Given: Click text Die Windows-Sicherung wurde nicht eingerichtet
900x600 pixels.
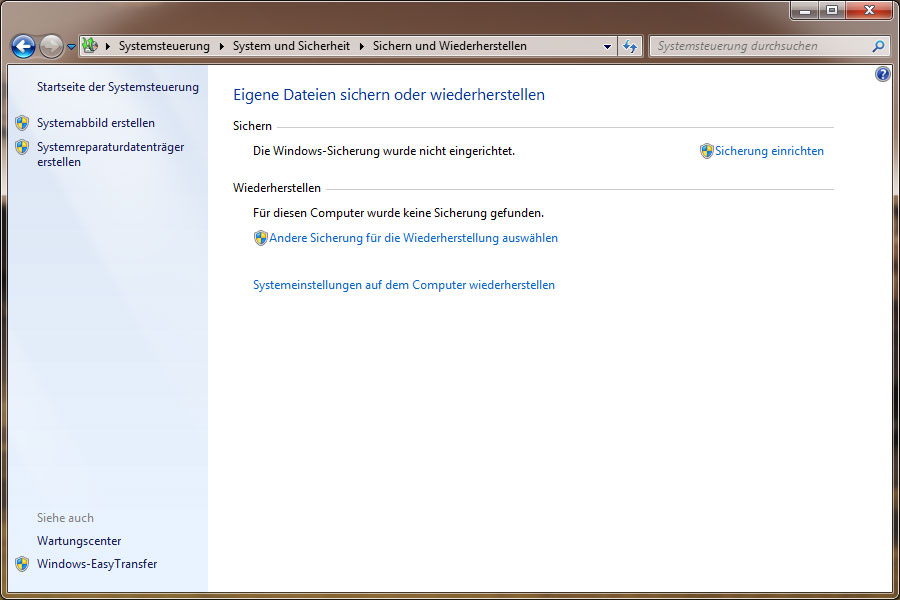Looking at the screenshot, I should [x=384, y=151].
